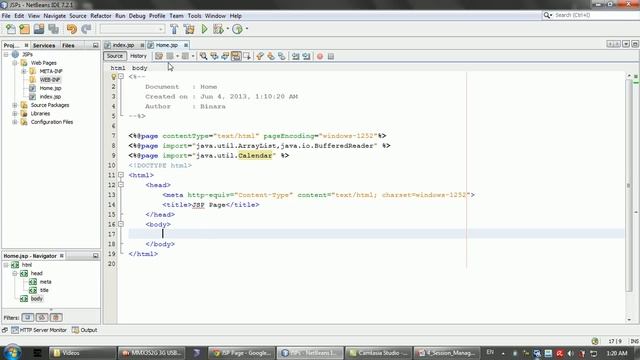Open the Output panel button
The width and height of the screenshot is (640, 360).
(x=85, y=330)
